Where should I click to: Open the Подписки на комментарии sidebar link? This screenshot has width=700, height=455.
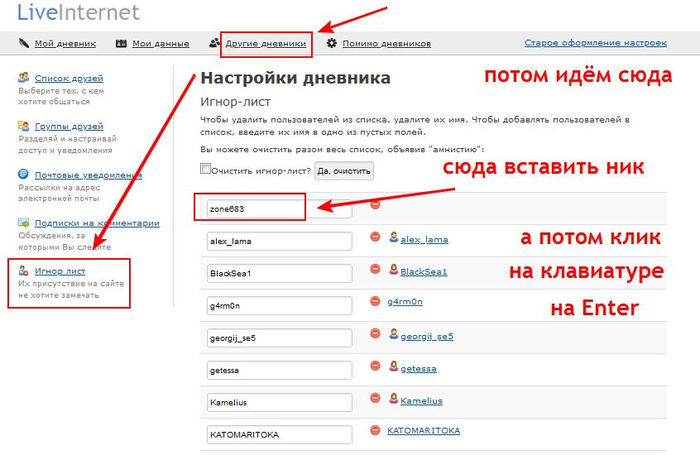click(x=97, y=223)
